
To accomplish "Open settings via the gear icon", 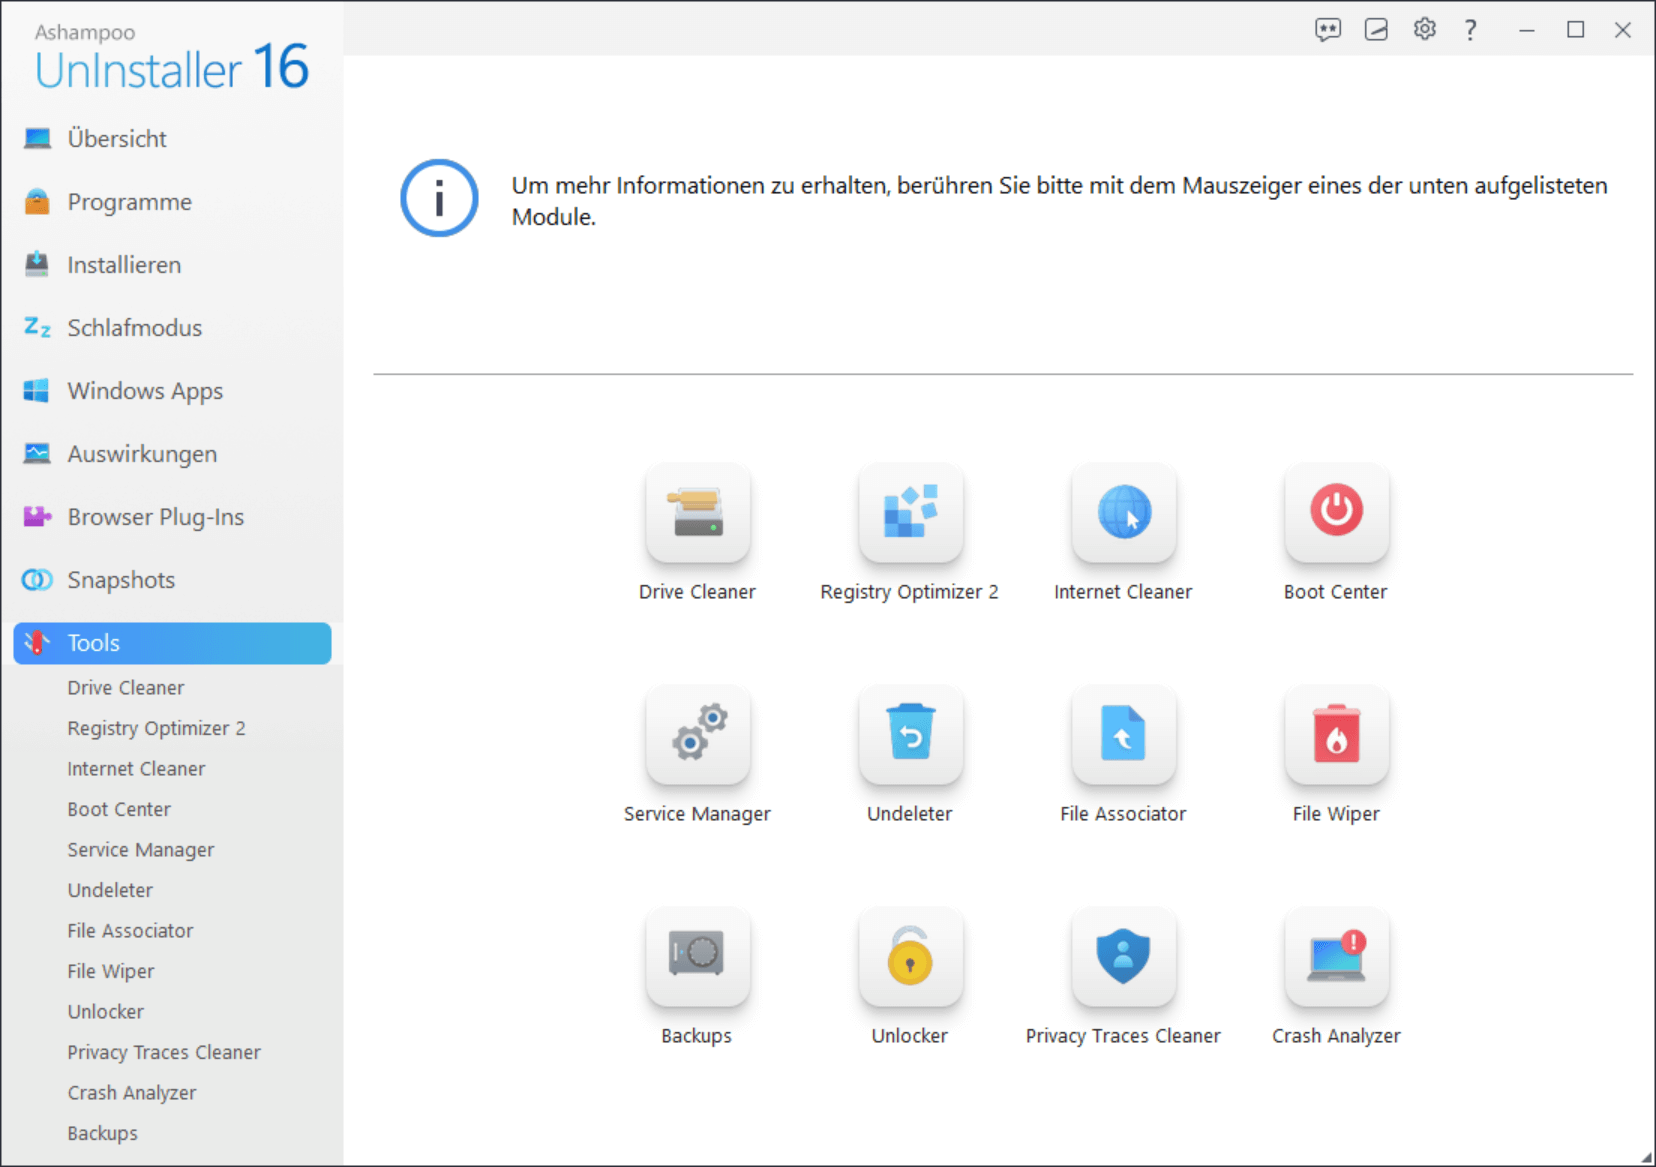I will (1424, 30).
